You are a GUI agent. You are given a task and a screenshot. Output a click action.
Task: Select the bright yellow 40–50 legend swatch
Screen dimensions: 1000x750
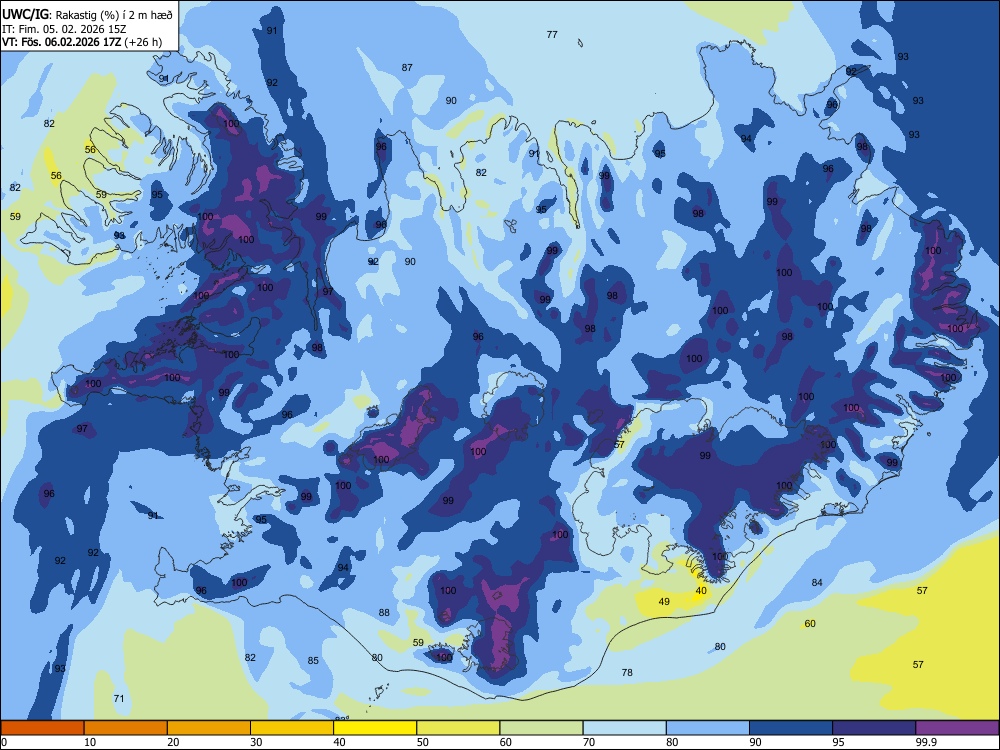click(x=375, y=728)
